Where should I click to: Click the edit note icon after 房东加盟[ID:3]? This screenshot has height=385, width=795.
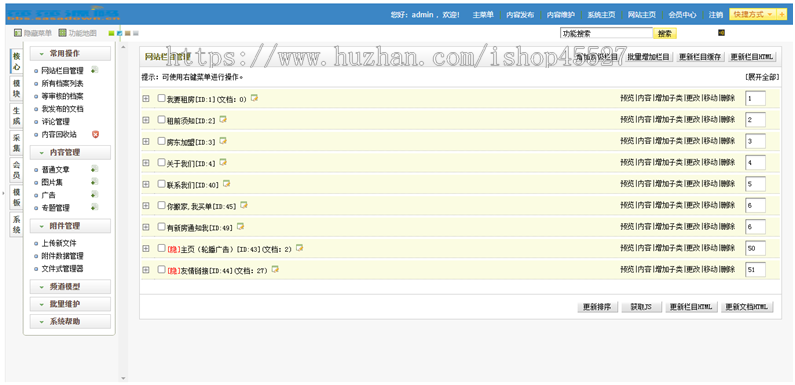point(223,141)
